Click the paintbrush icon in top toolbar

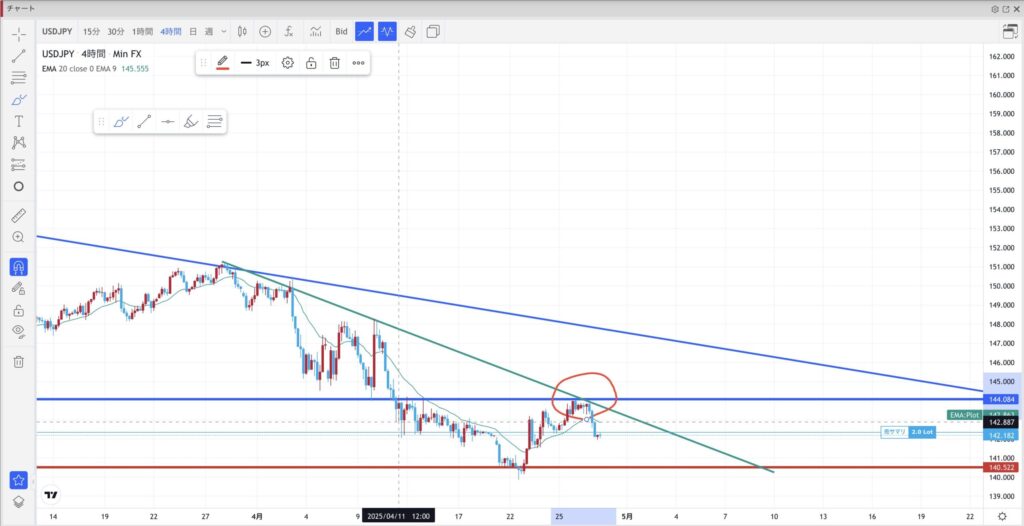click(410, 31)
